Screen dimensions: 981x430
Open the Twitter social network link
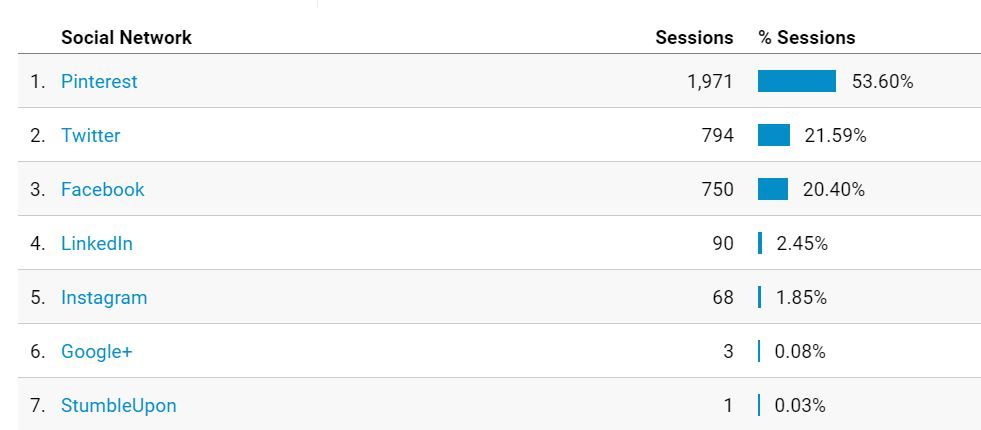90,135
